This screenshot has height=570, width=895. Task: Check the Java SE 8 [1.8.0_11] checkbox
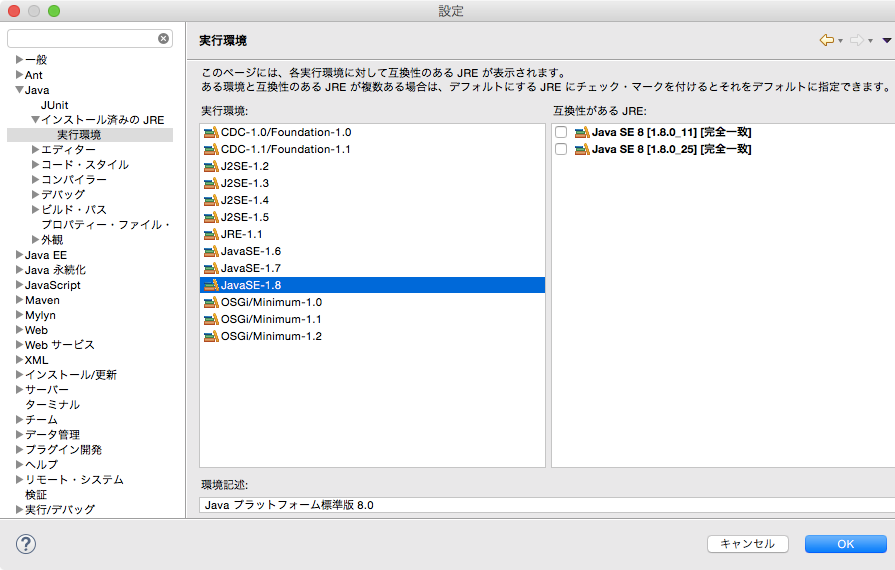click(561, 132)
